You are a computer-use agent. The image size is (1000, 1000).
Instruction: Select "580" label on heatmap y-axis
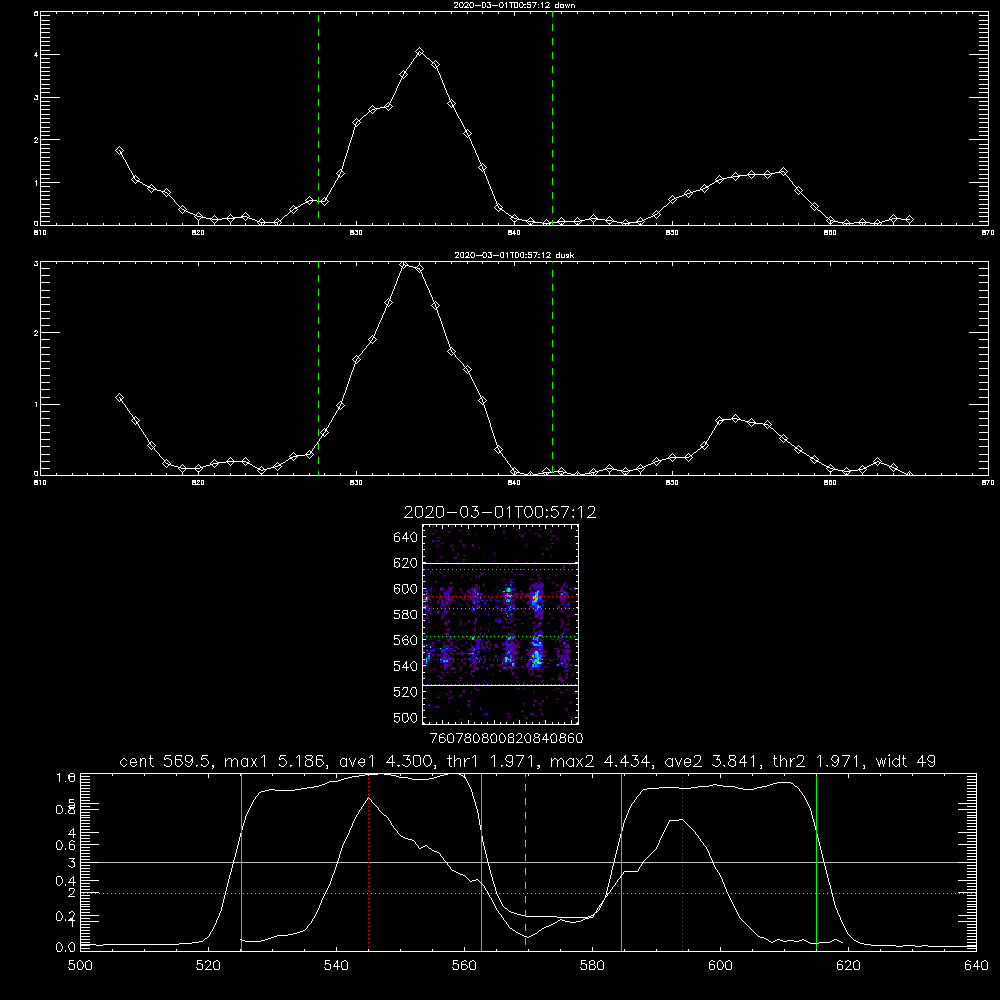(x=406, y=615)
